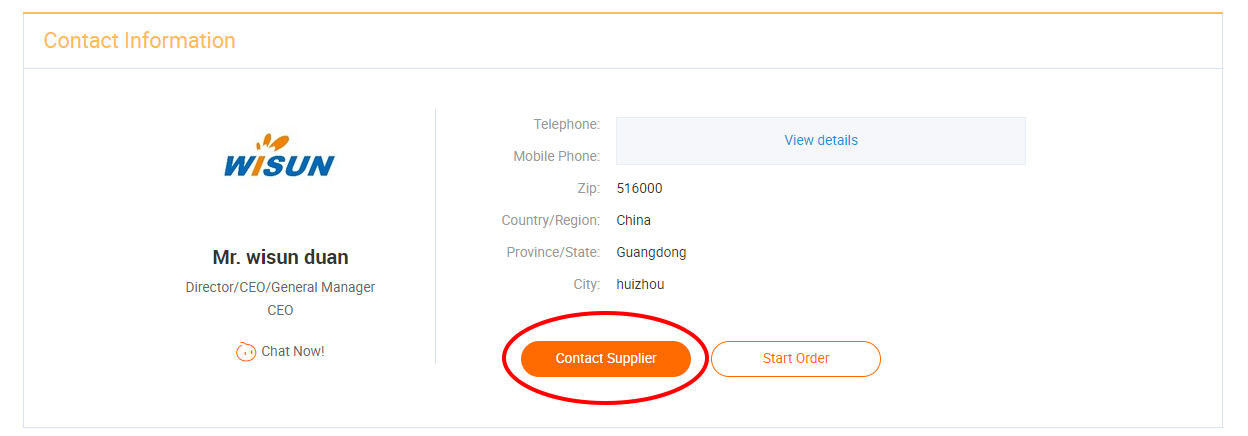The width and height of the screenshot is (1248, 436).
Task: Click the Director/CEO/General Manager title text
Action: coord(280,288)
